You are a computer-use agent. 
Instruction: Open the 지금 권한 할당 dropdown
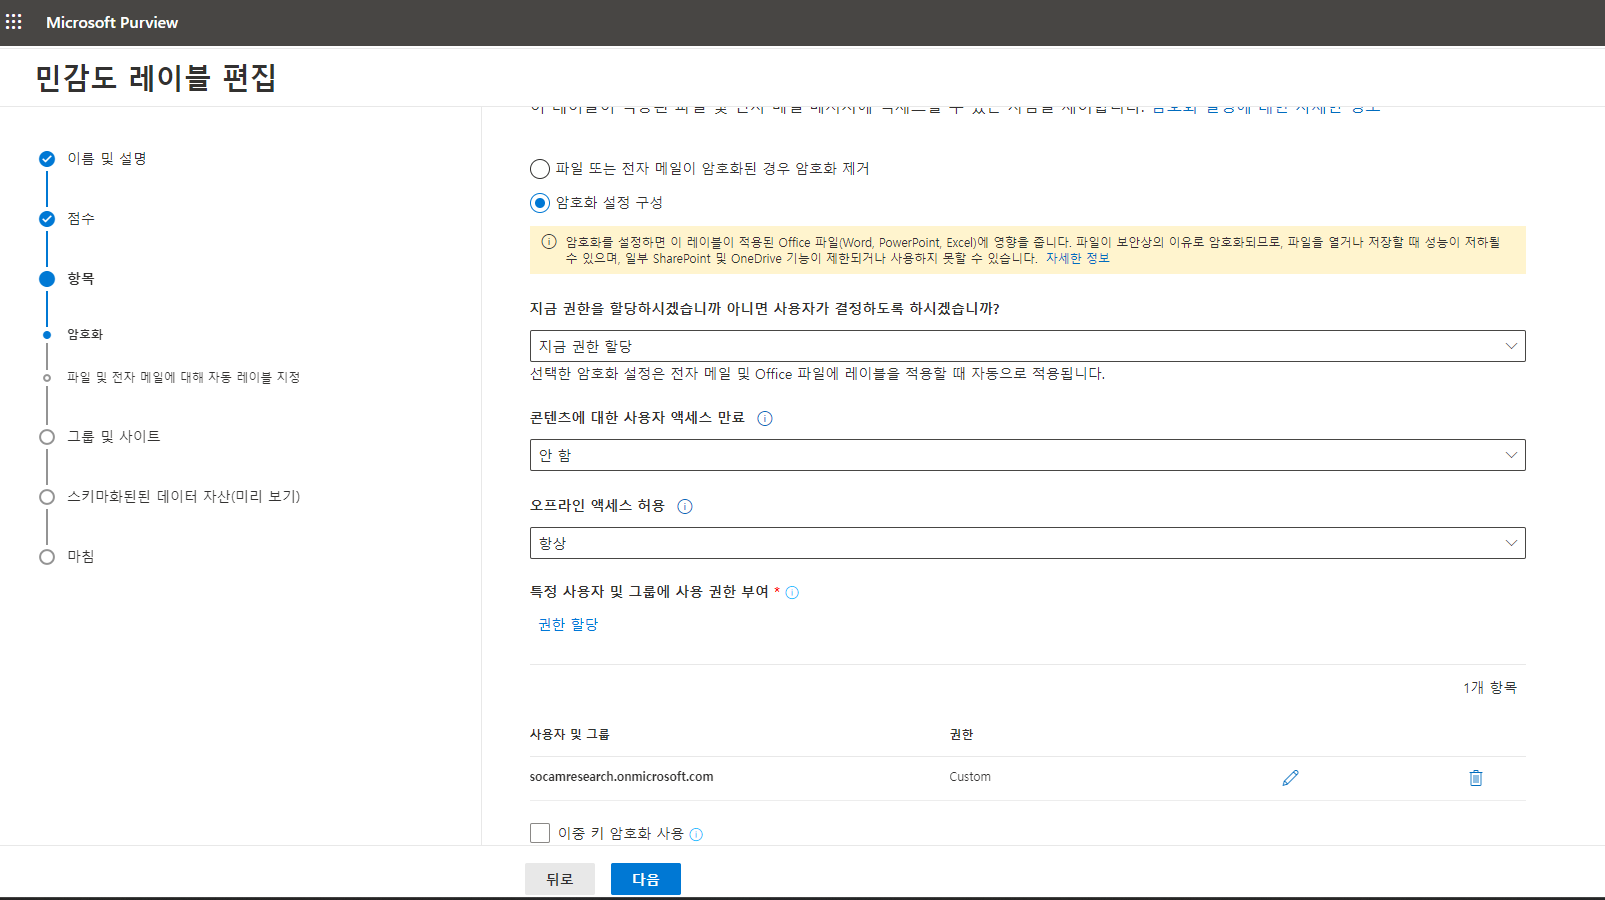click(1027, 346)
